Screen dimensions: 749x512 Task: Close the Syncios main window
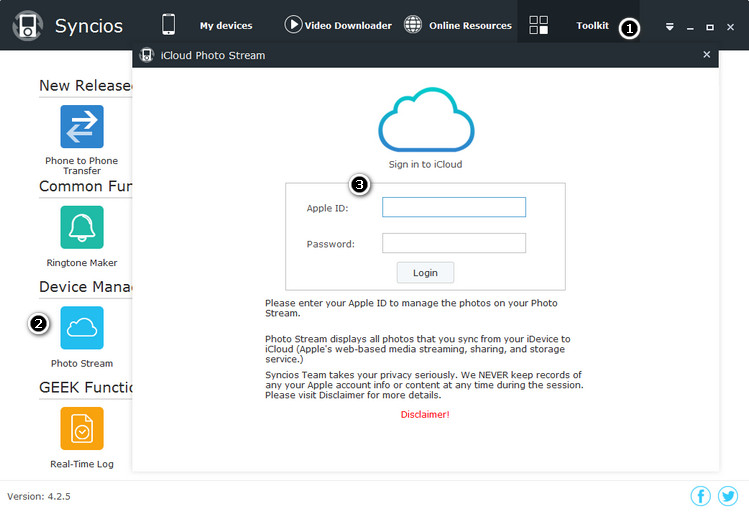[x=730, y=27]
